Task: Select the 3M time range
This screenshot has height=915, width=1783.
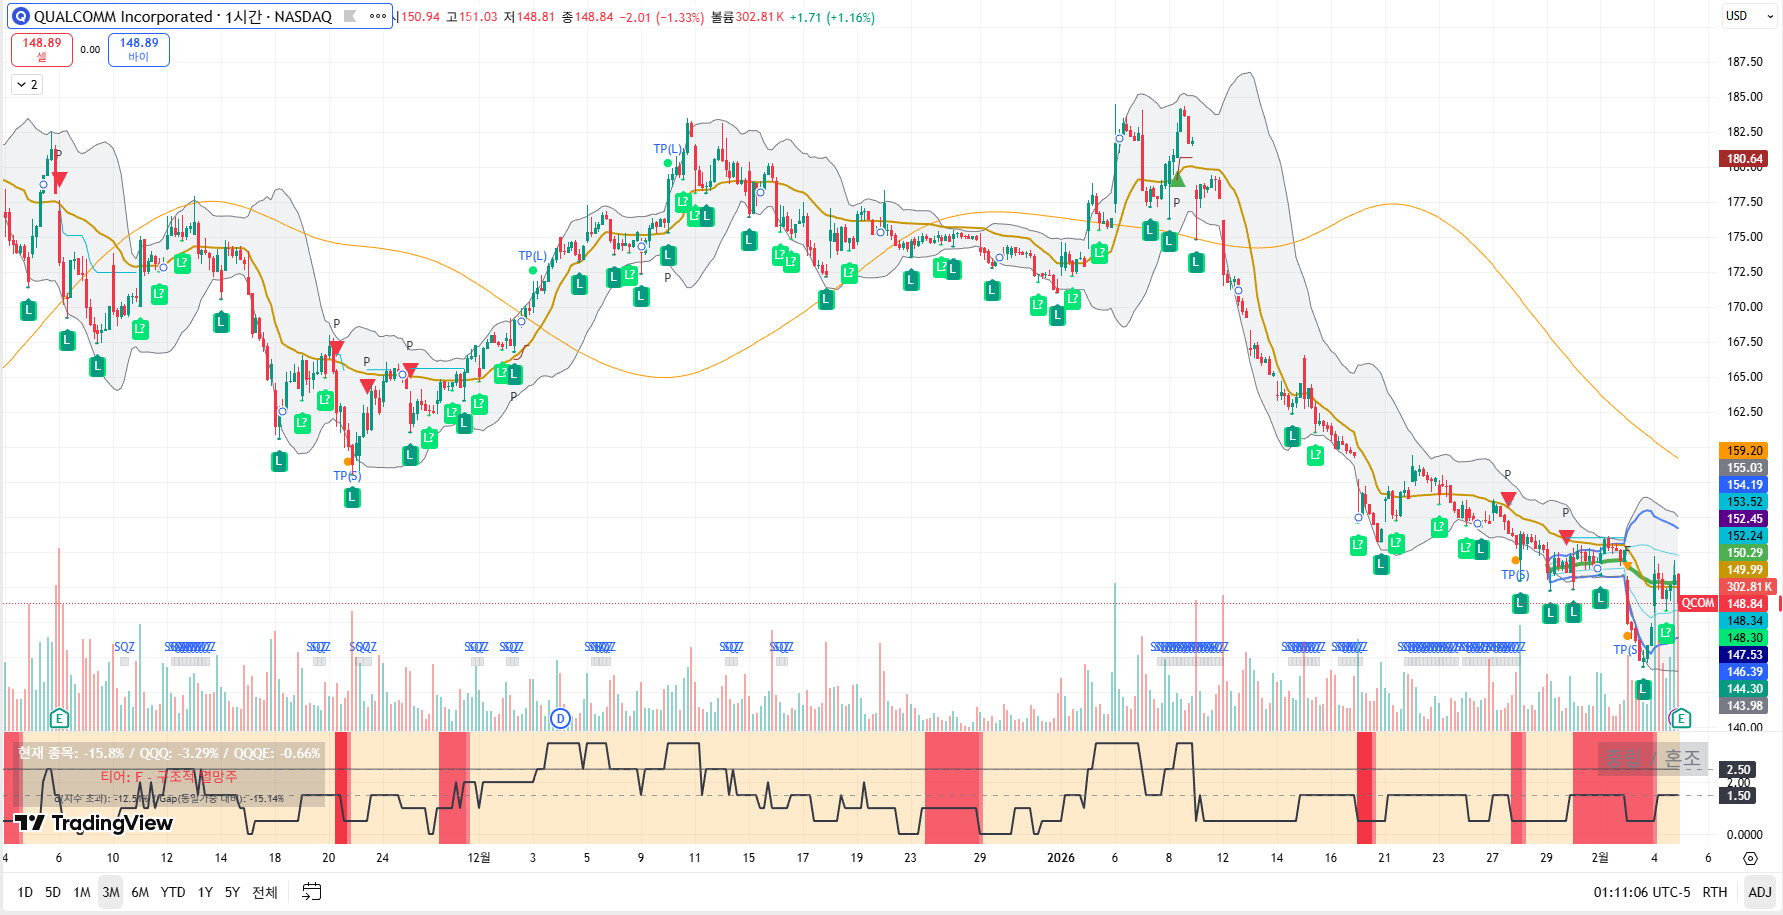Action: [111, 892]
